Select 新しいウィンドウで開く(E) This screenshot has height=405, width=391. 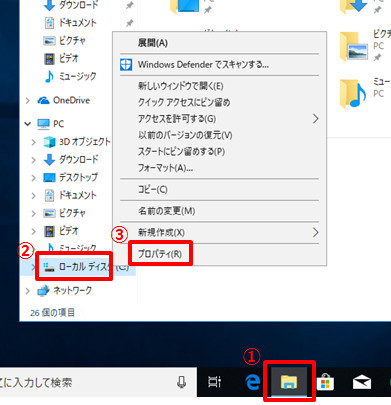(219, 86)
